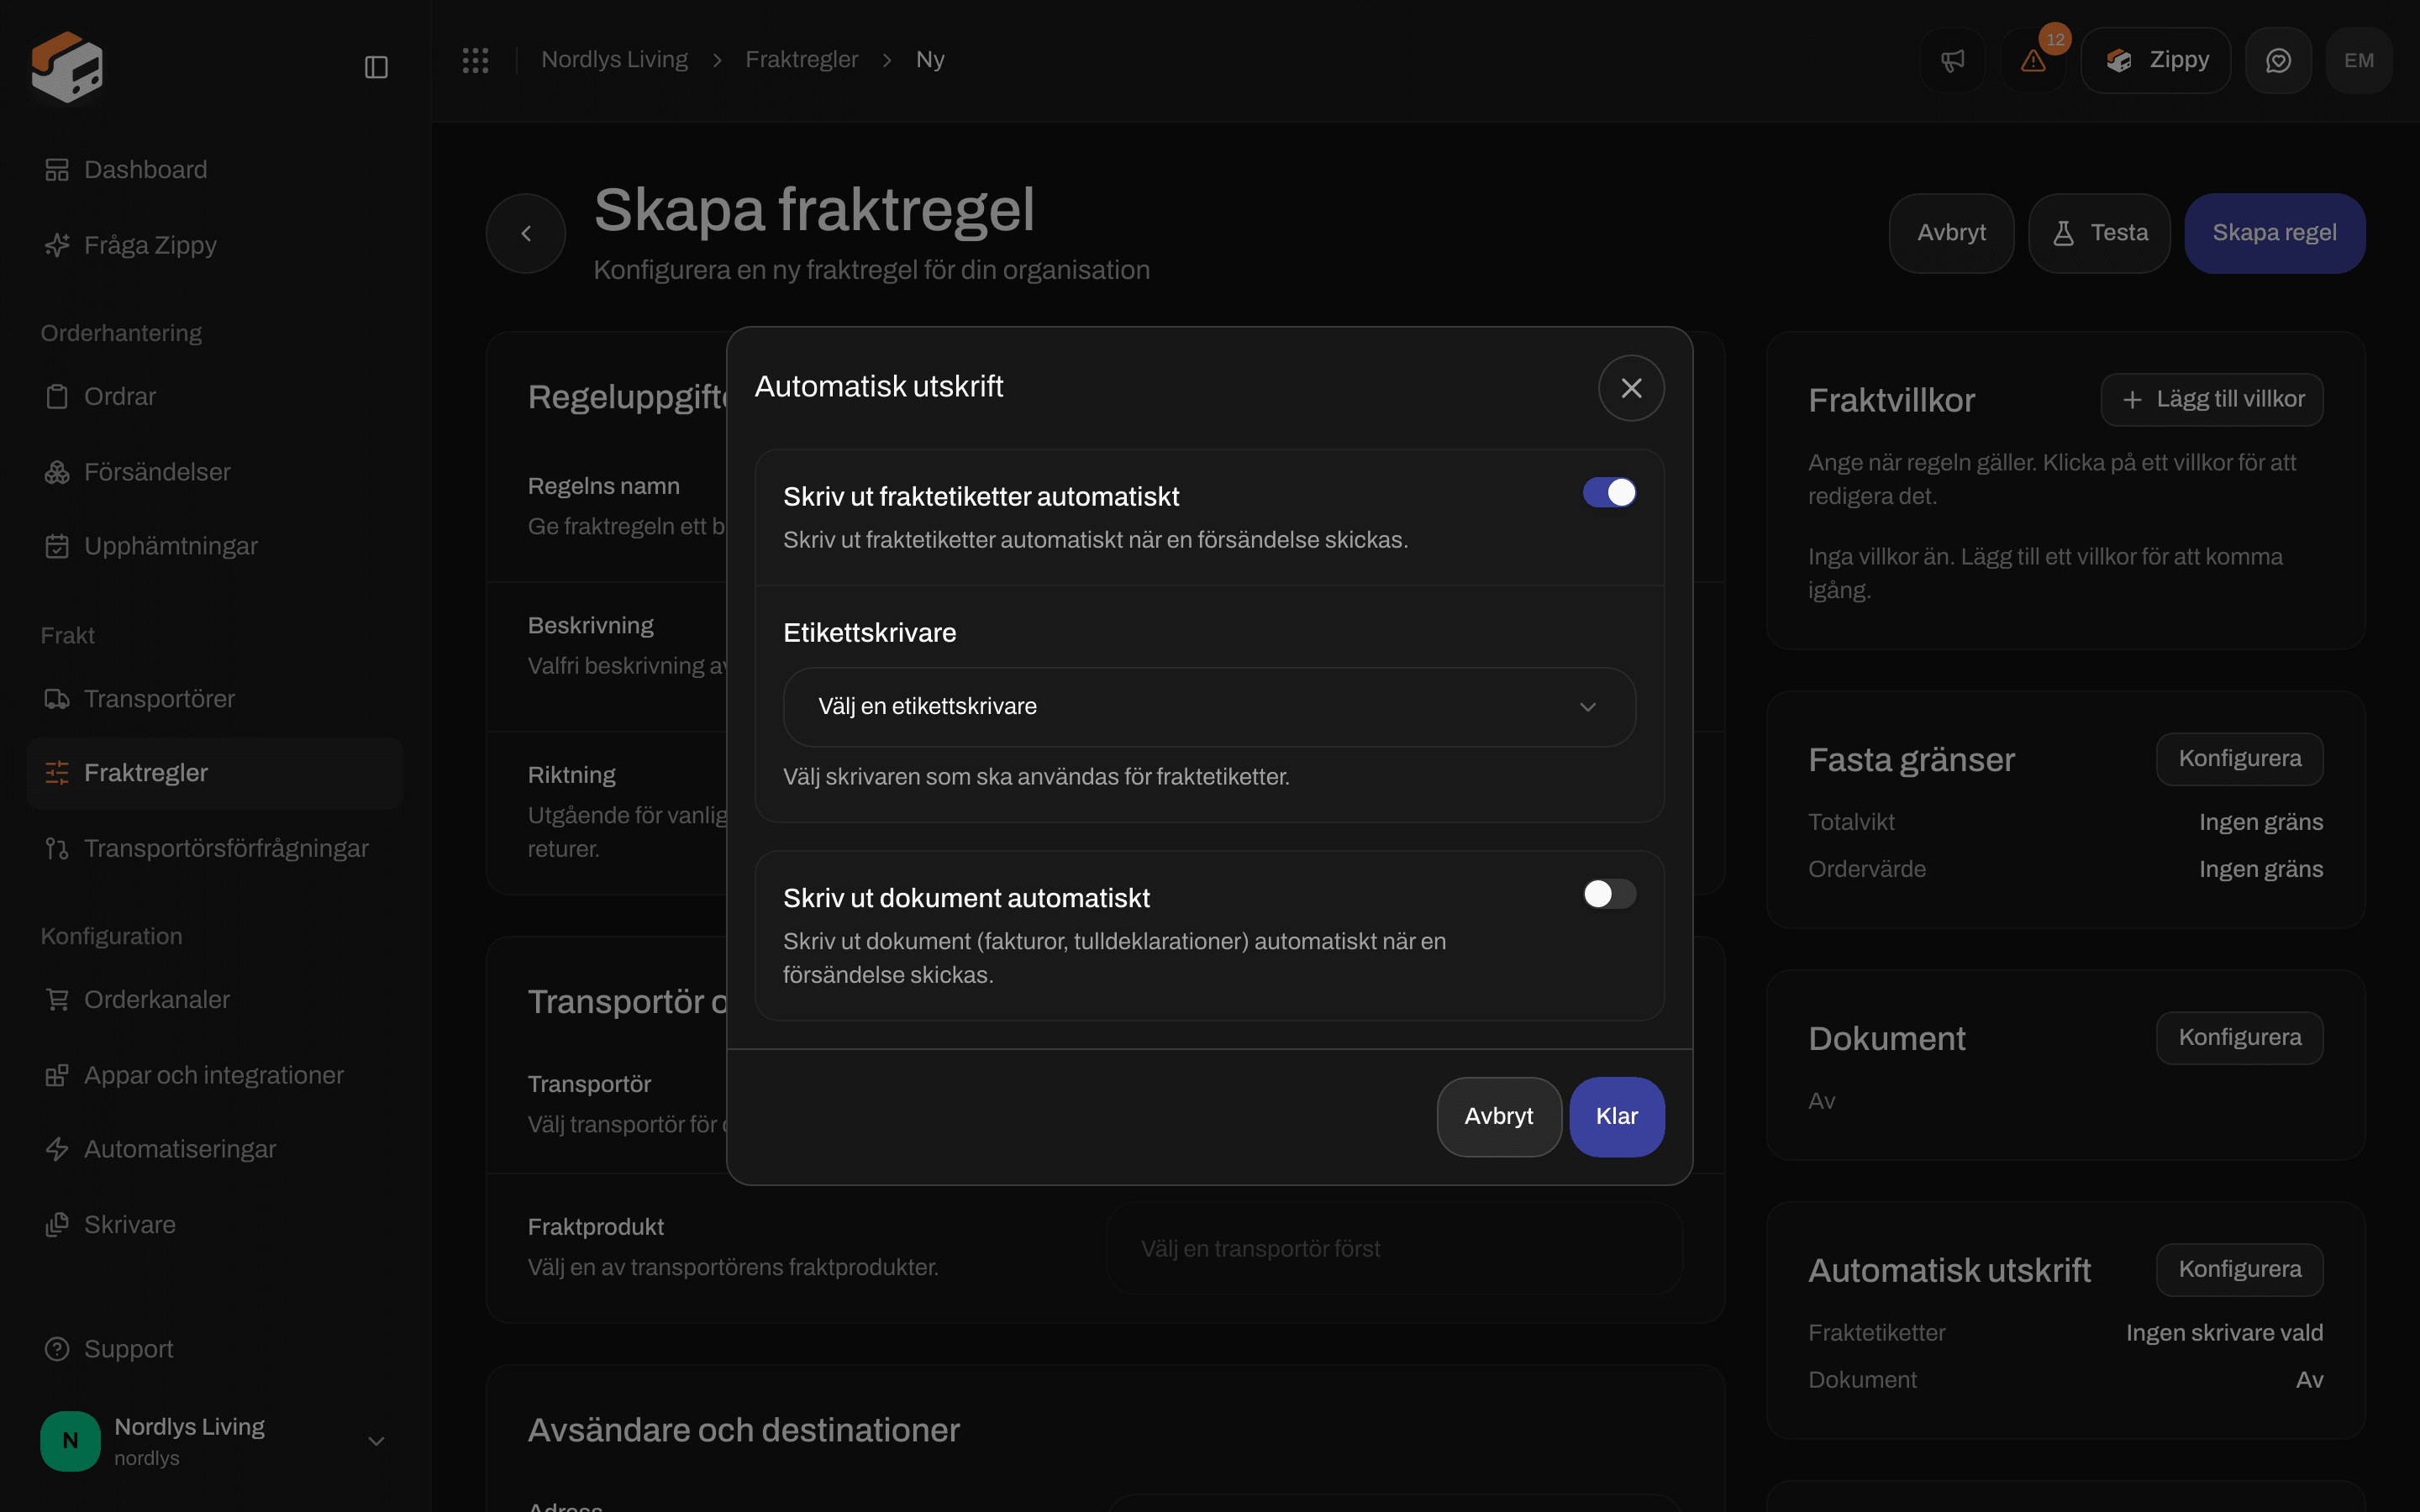Open the Välj en transportör först dropdown
This screenshot has height=1512, width=2420.
(x=1394, y=1249)
